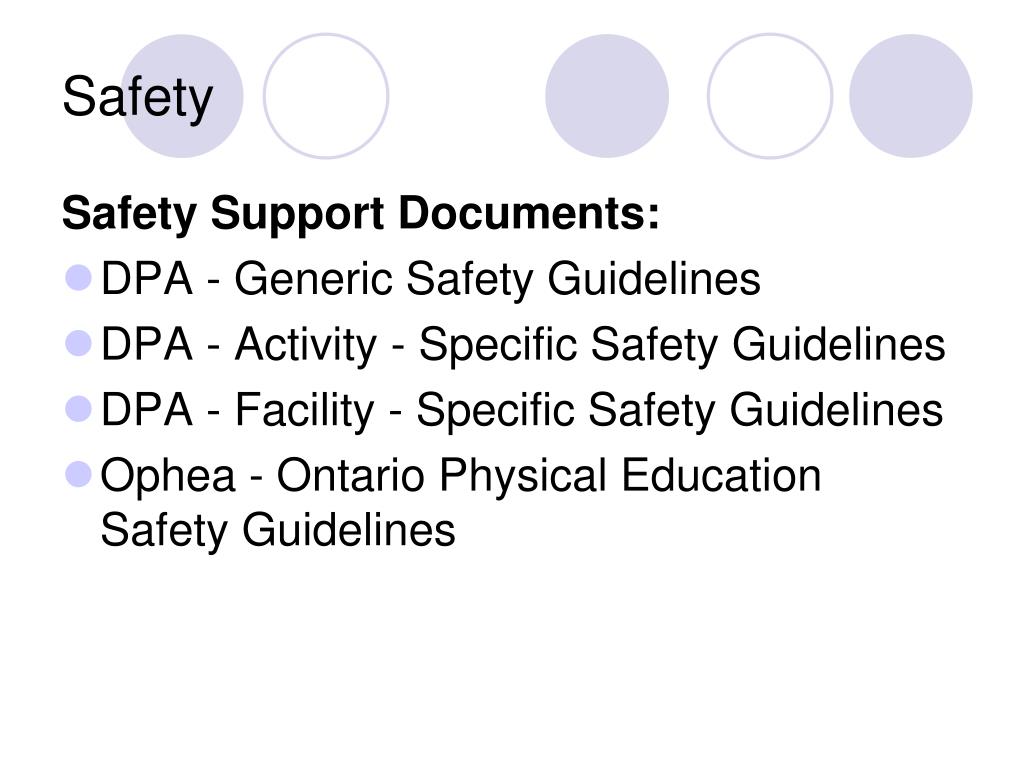Image resolution: width=1024 pixels, height=768 pixels.
Task: Click 'Ophea - Ontario Physical Education' text
Action: 461,475
